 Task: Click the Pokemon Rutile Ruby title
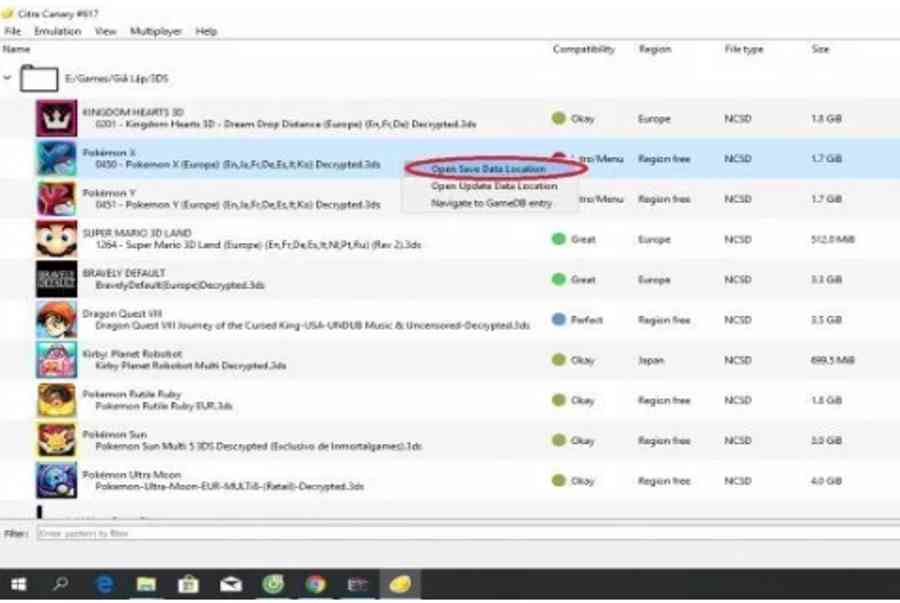[131, 394]
